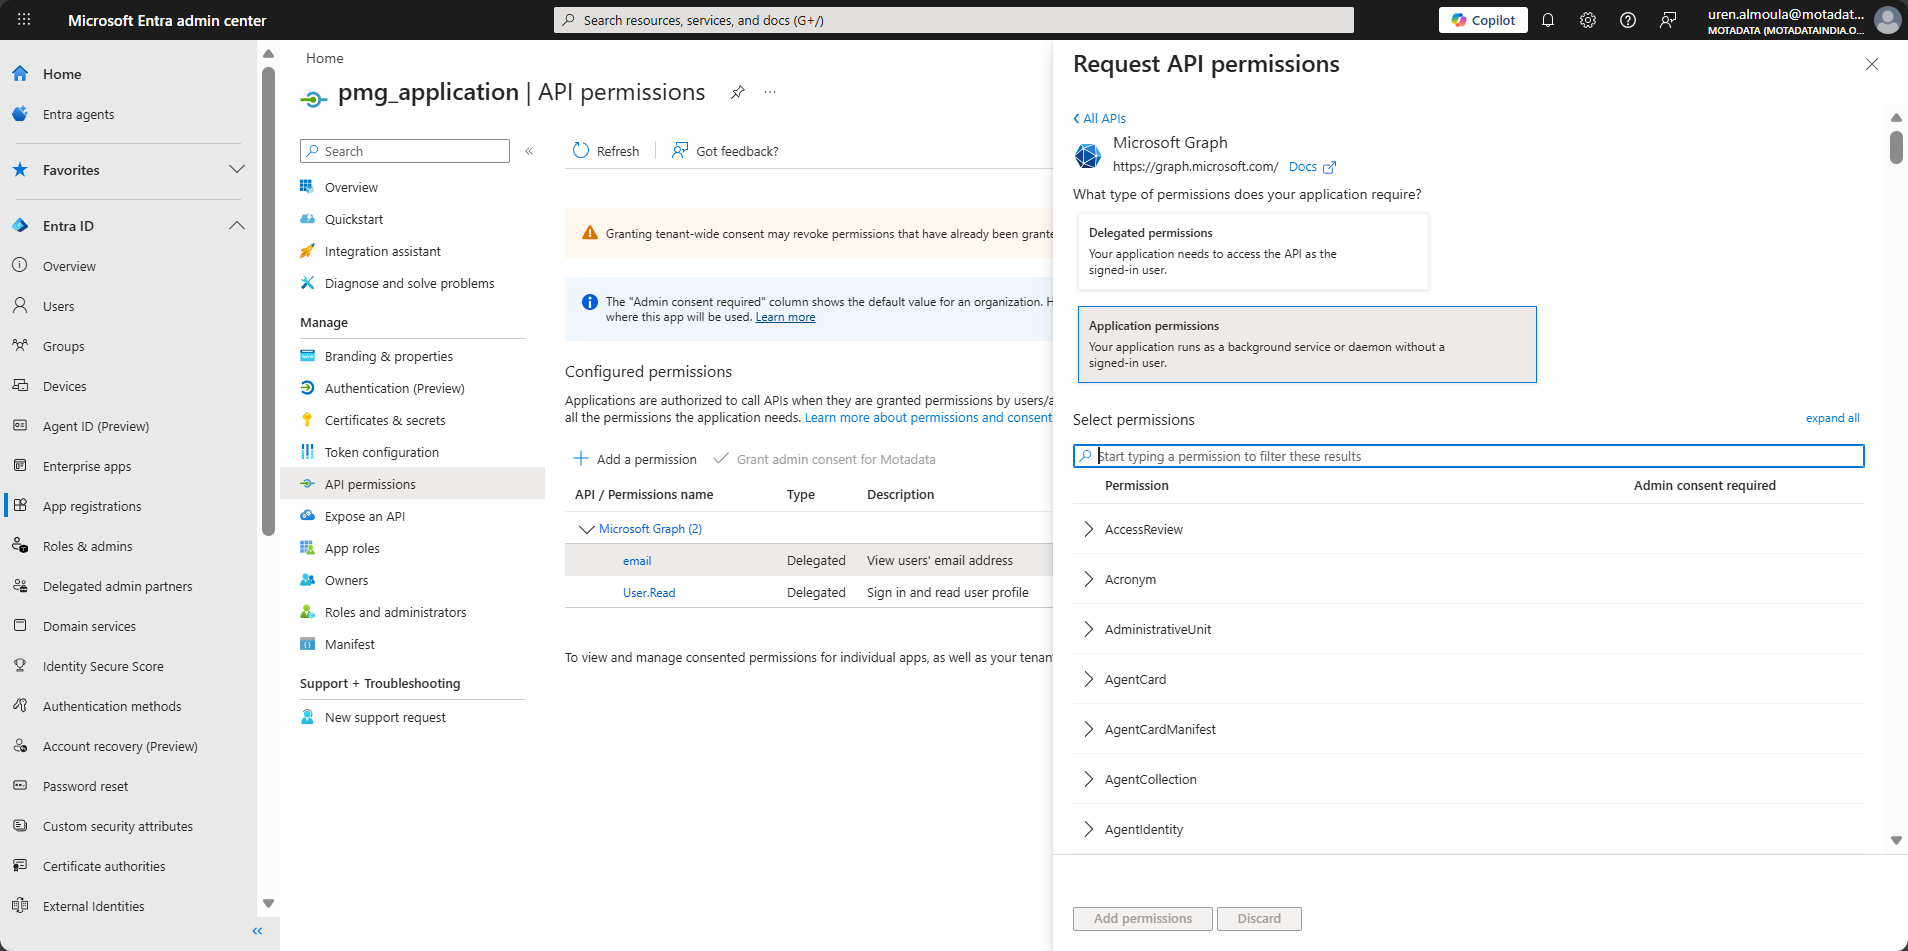Pin the pmg_application page with pin icon

[x=738, y=92]
